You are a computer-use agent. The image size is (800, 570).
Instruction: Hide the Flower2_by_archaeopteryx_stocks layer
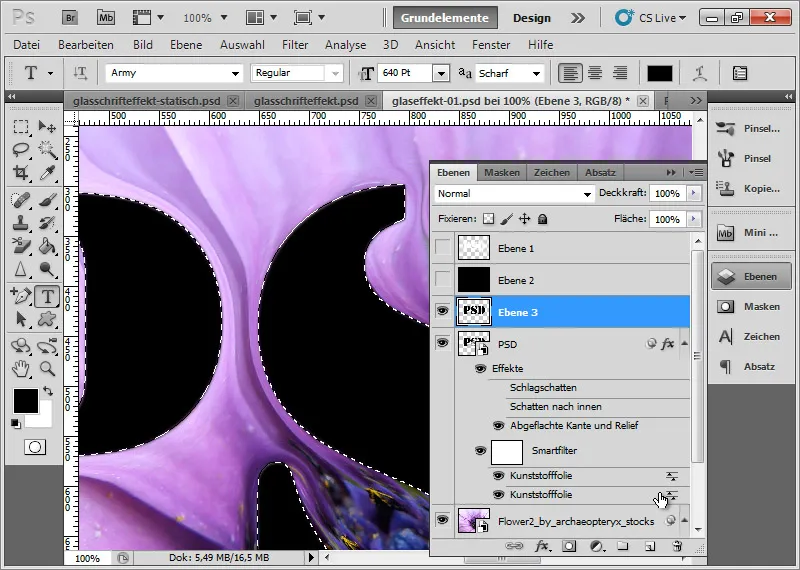[x=442, y=520]
